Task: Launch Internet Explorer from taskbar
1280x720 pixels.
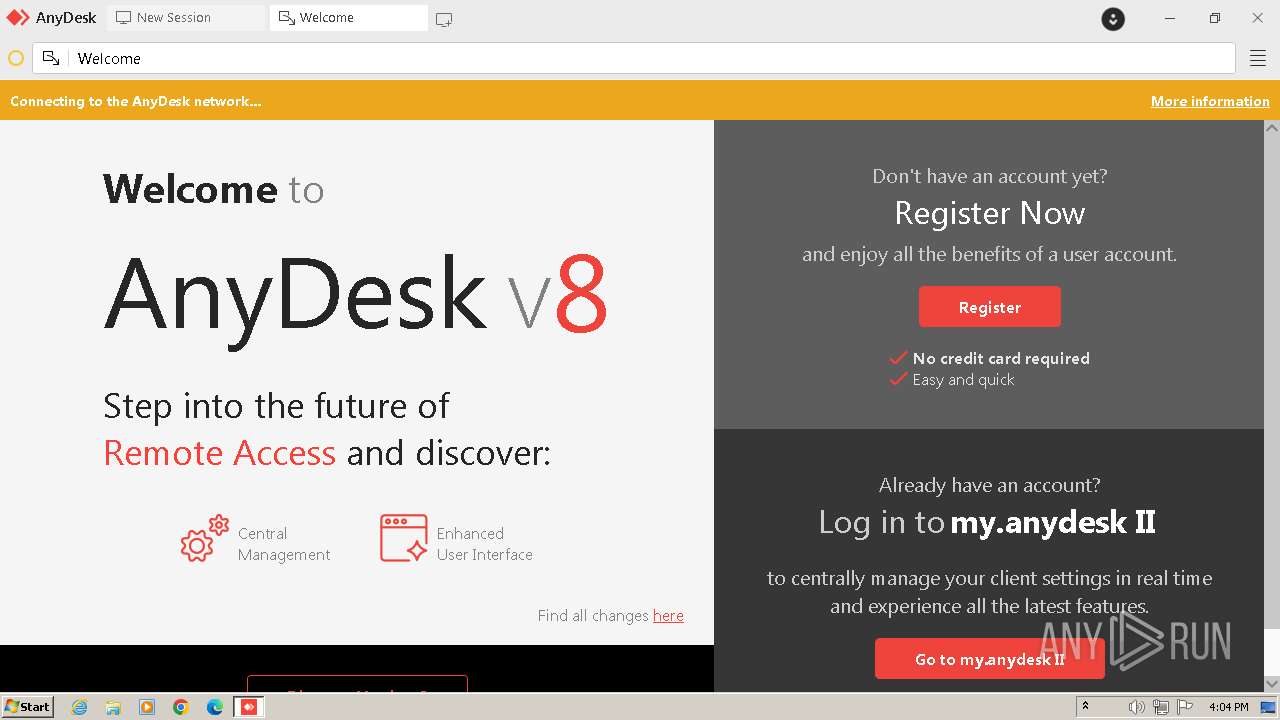Action: [x=80, y=707]
